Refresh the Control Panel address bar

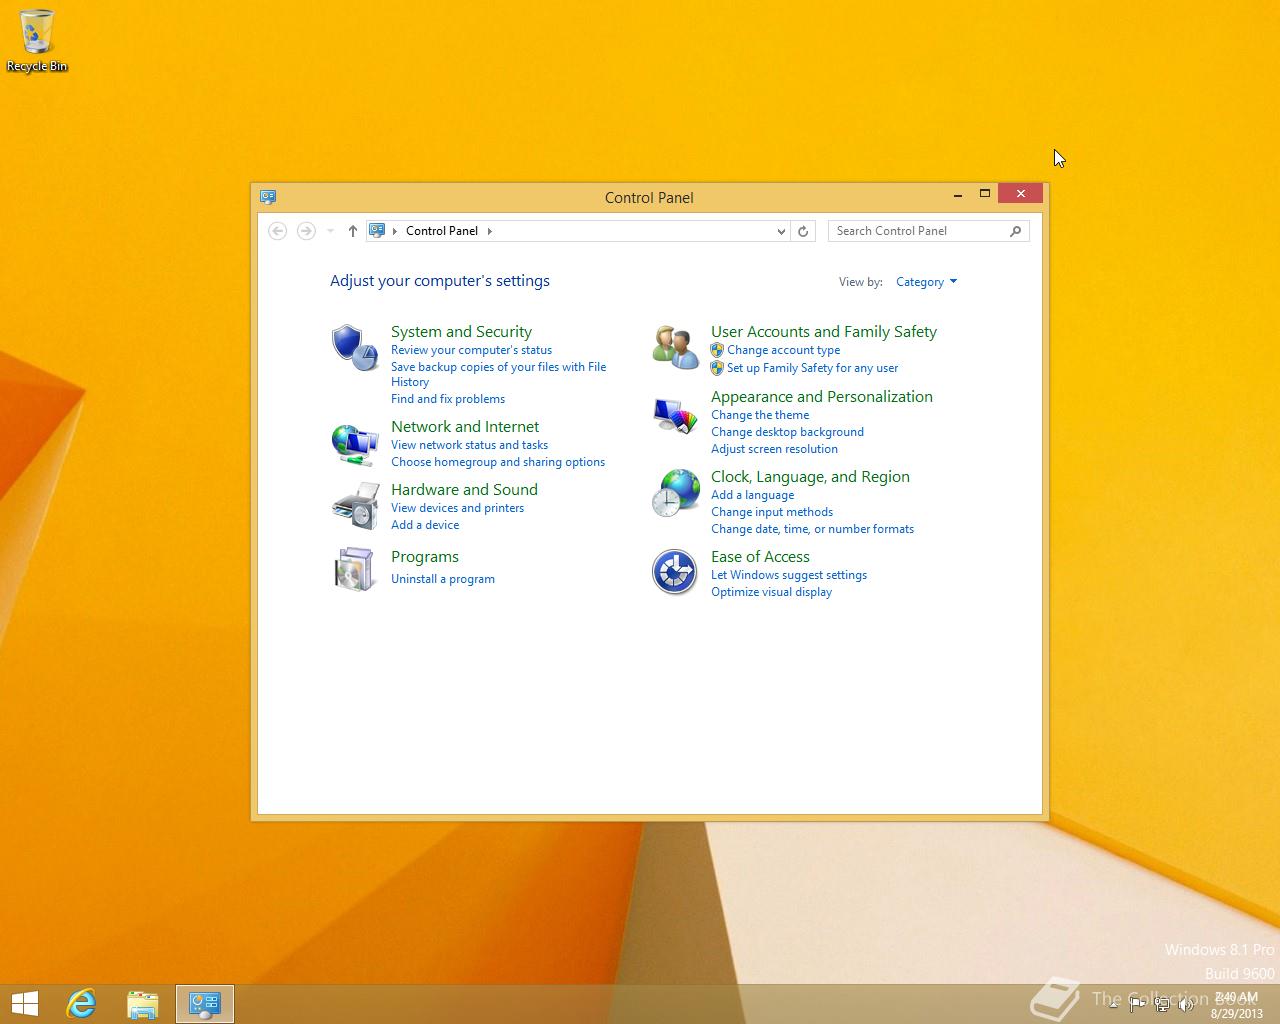(802, 231)
